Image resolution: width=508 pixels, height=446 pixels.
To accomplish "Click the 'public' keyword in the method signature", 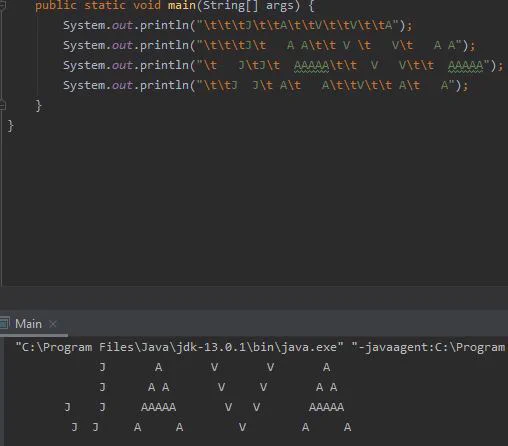I will point(56,6).
